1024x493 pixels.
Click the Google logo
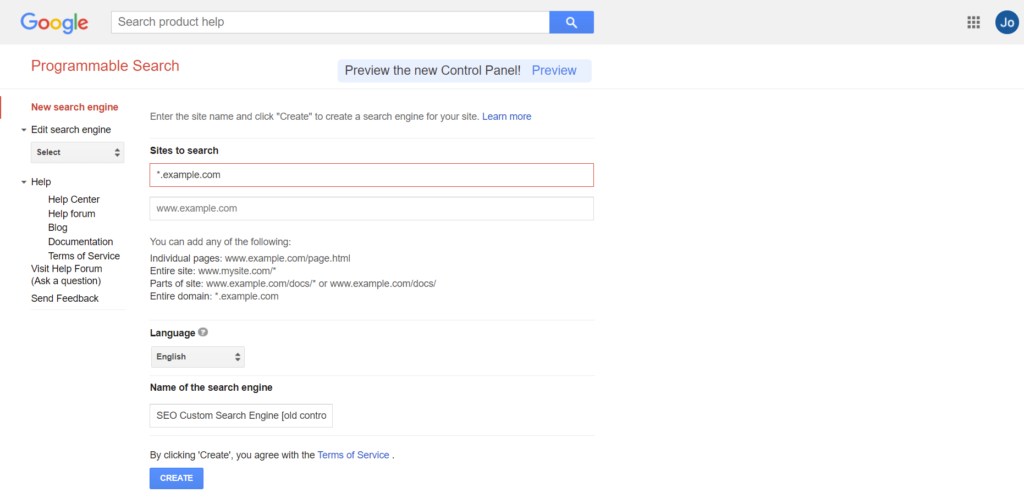[x=54, y=23]
